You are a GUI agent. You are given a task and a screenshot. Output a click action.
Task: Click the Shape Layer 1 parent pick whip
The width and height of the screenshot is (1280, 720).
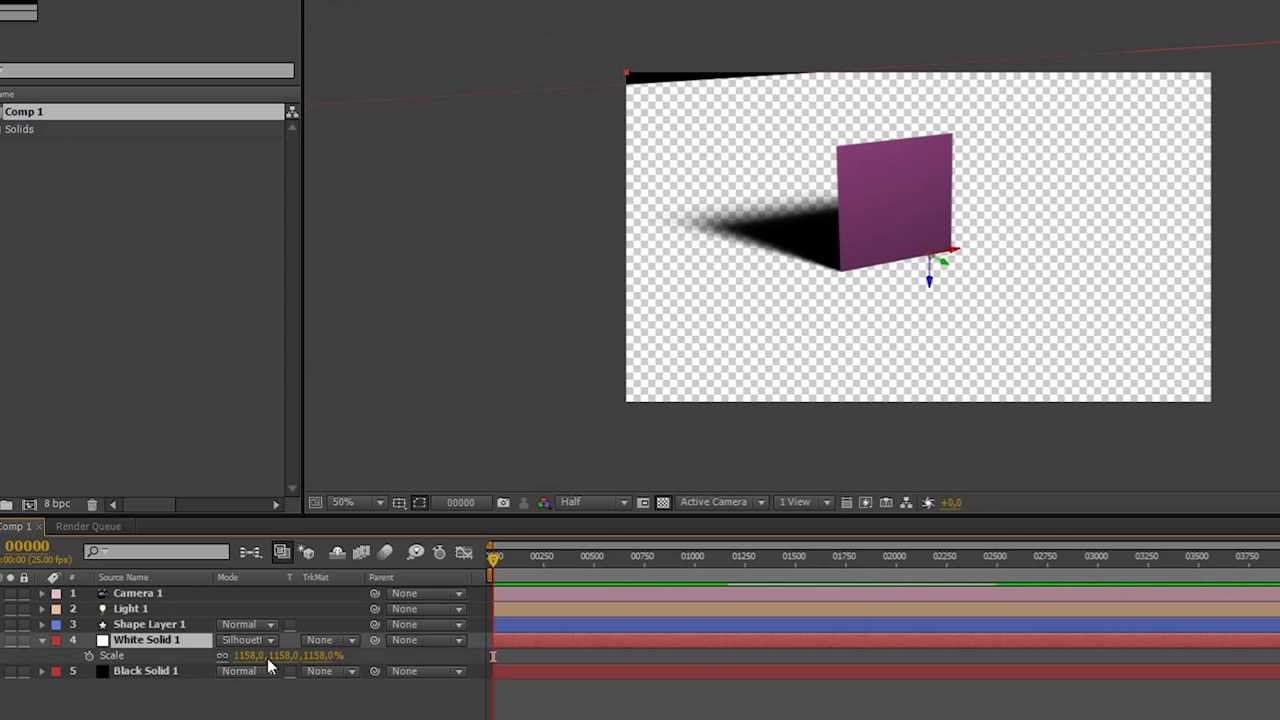coord(375,625)
